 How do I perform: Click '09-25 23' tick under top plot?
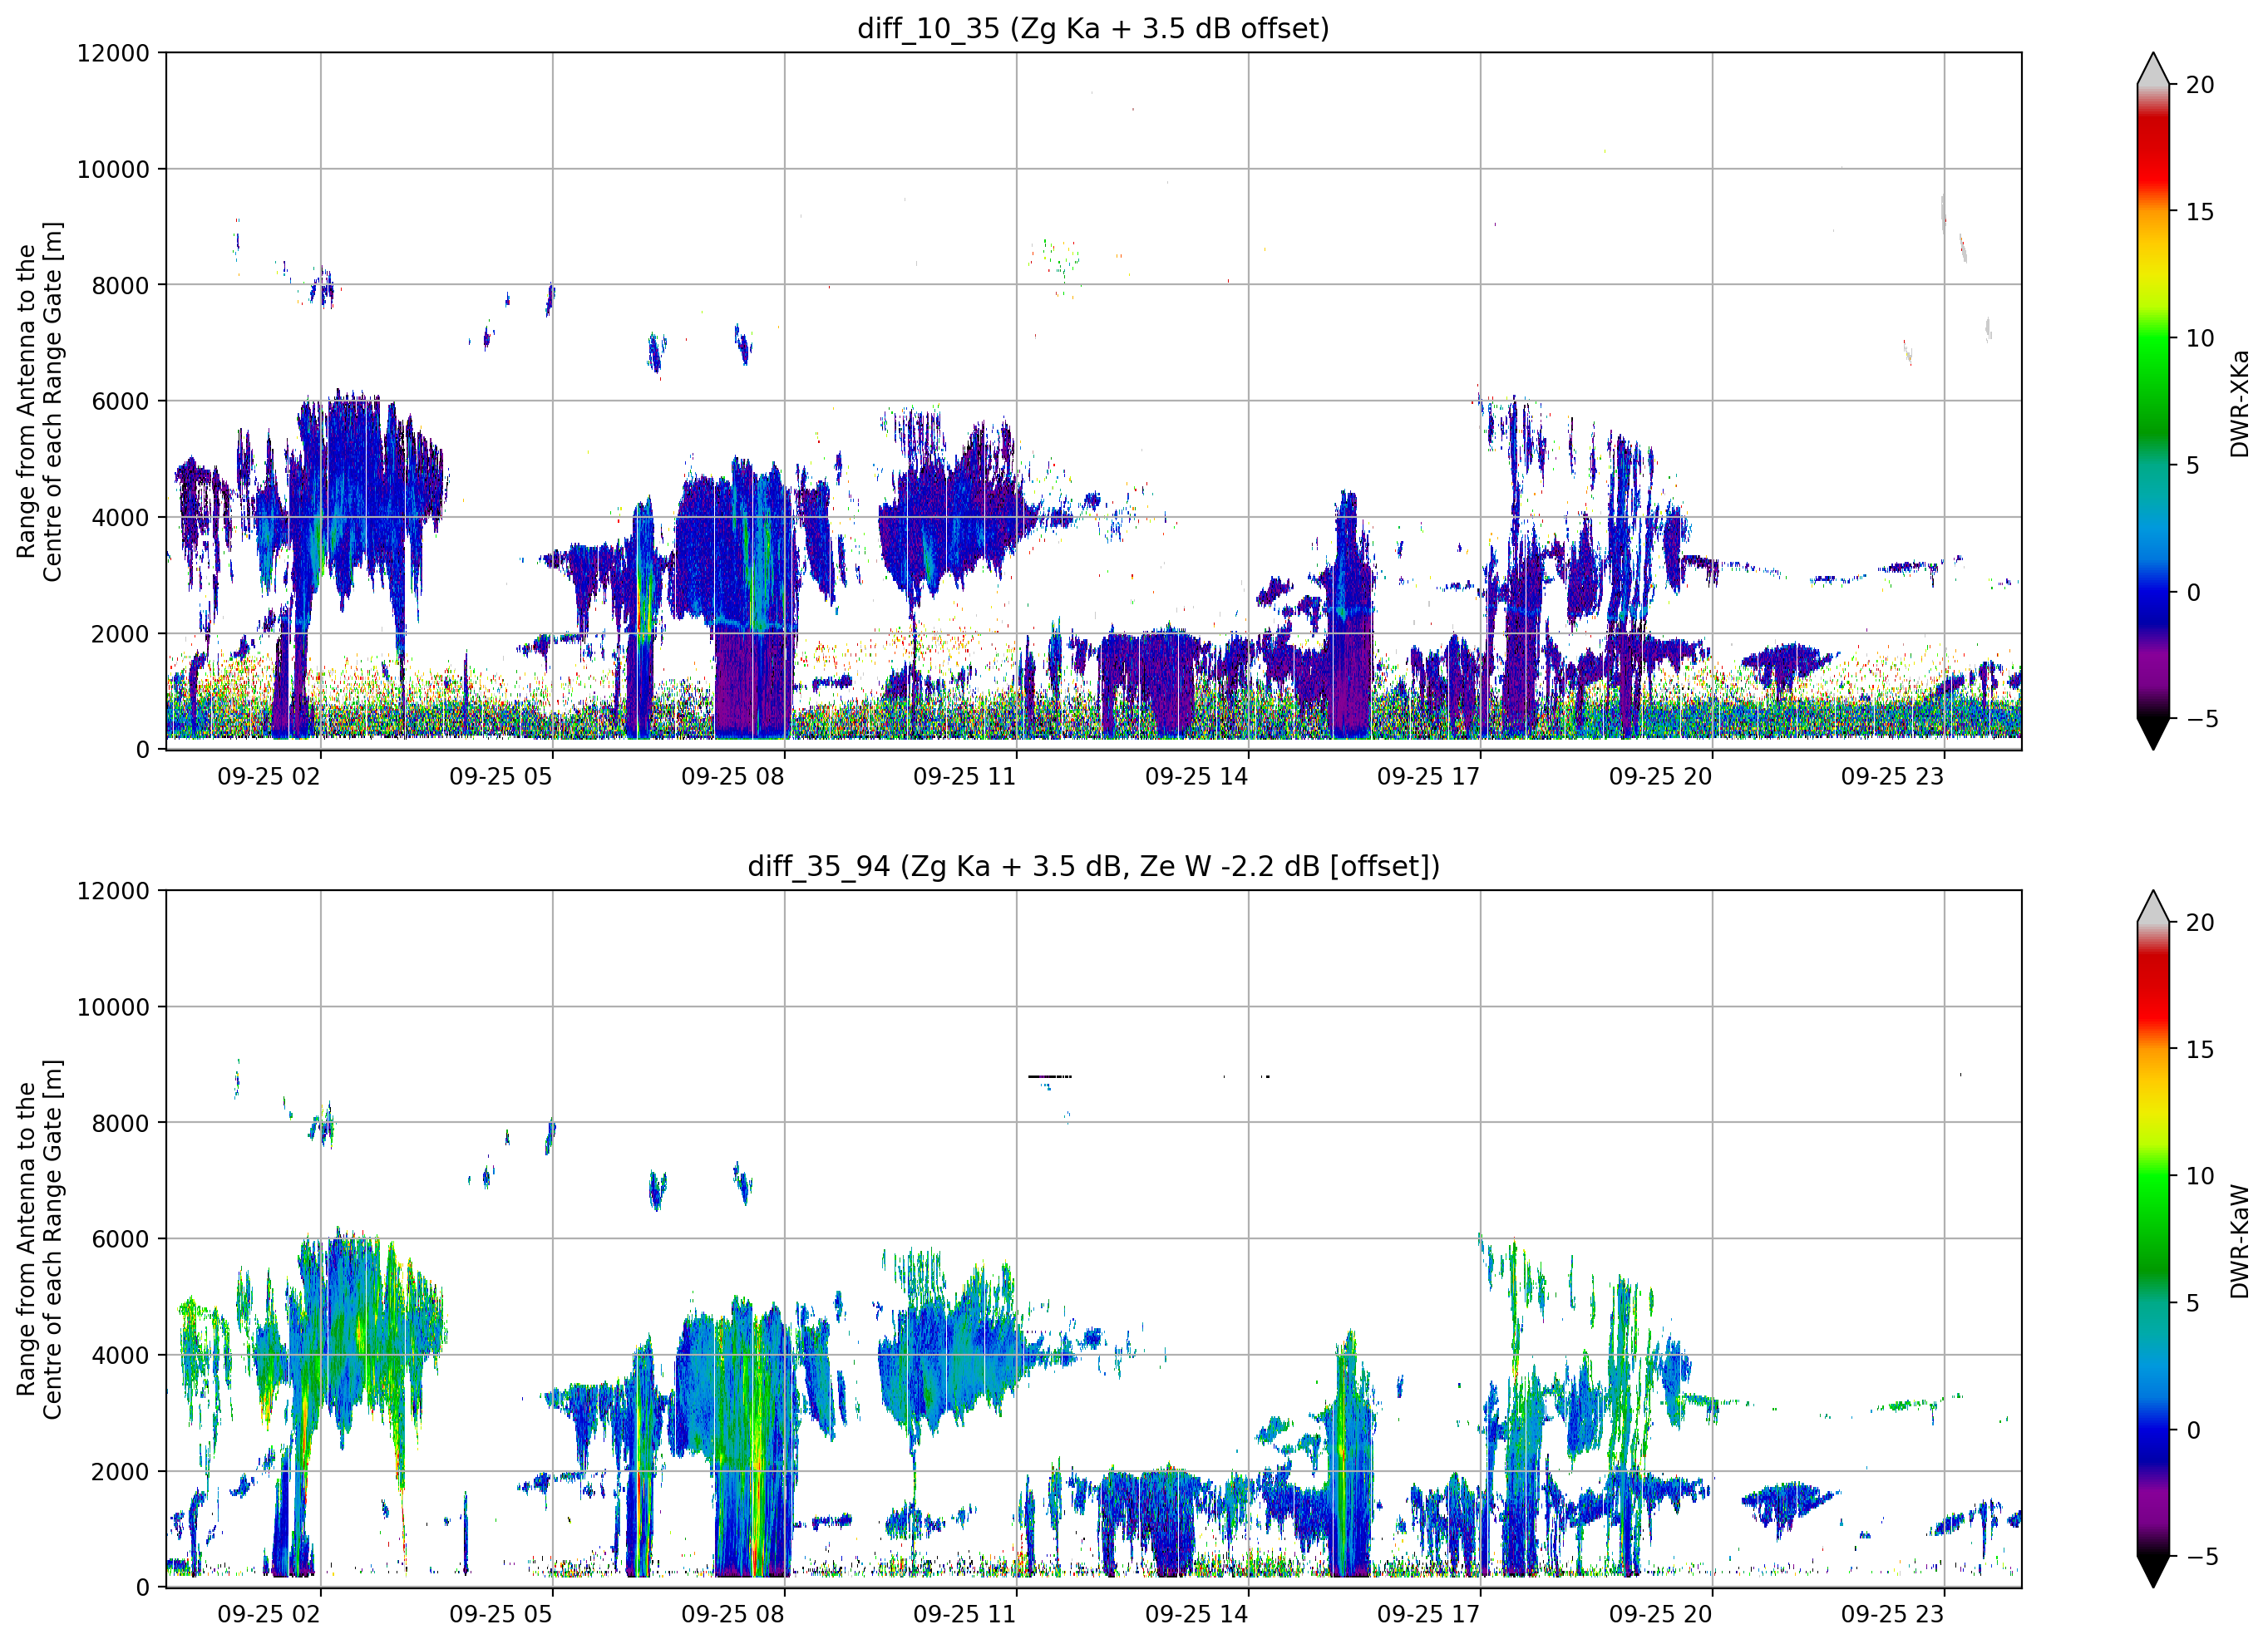coord(1893,777)
